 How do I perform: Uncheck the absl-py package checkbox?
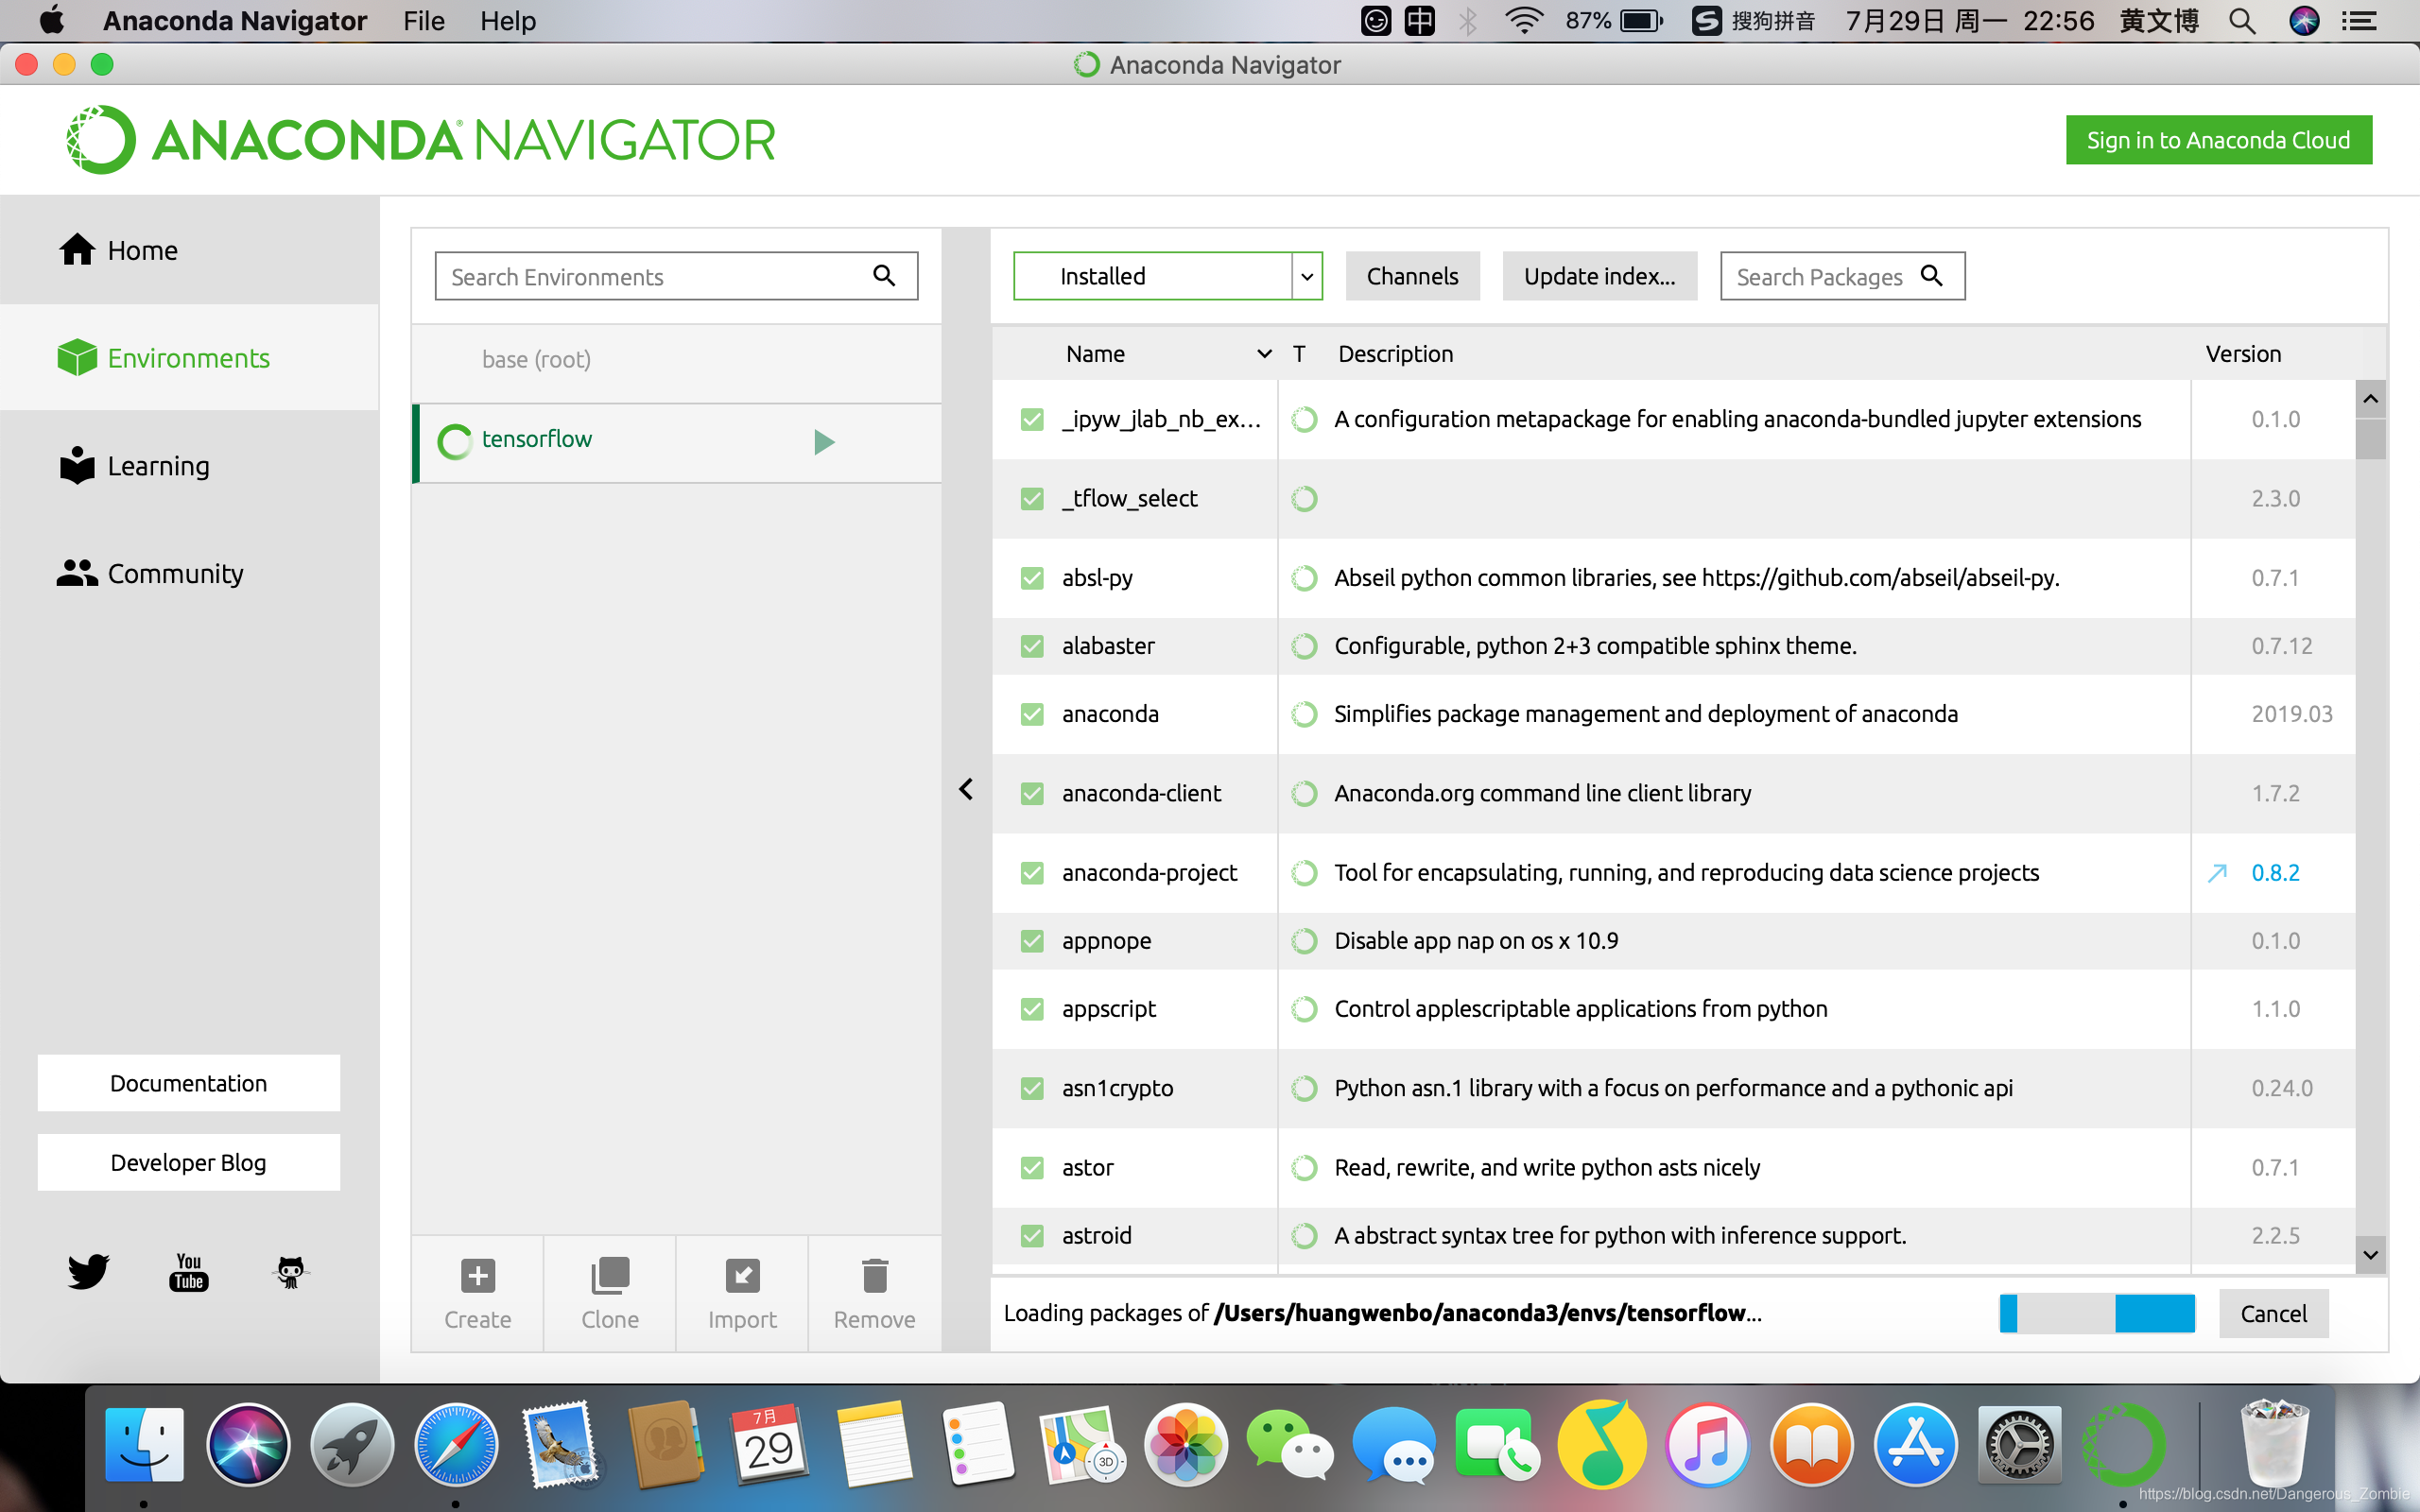click(1032, 578)
